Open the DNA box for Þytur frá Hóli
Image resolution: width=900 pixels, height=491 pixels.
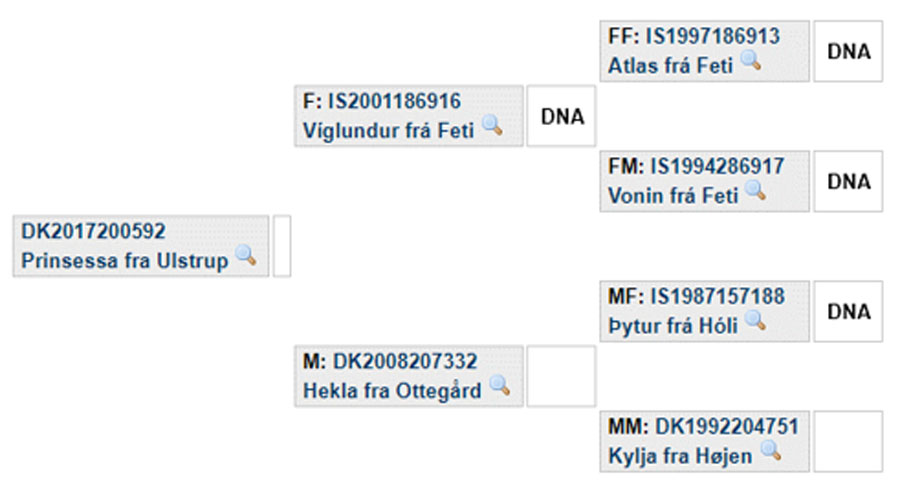pyautogui.click(x=848, y=312)
